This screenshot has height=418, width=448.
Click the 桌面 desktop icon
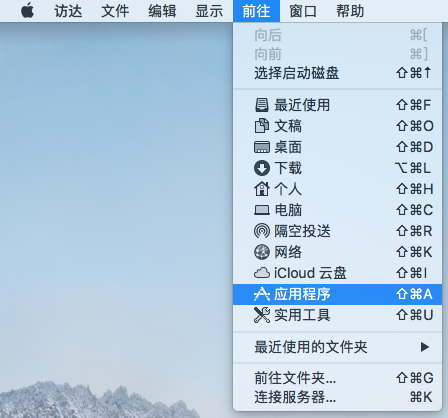click(x=262, y=147)
